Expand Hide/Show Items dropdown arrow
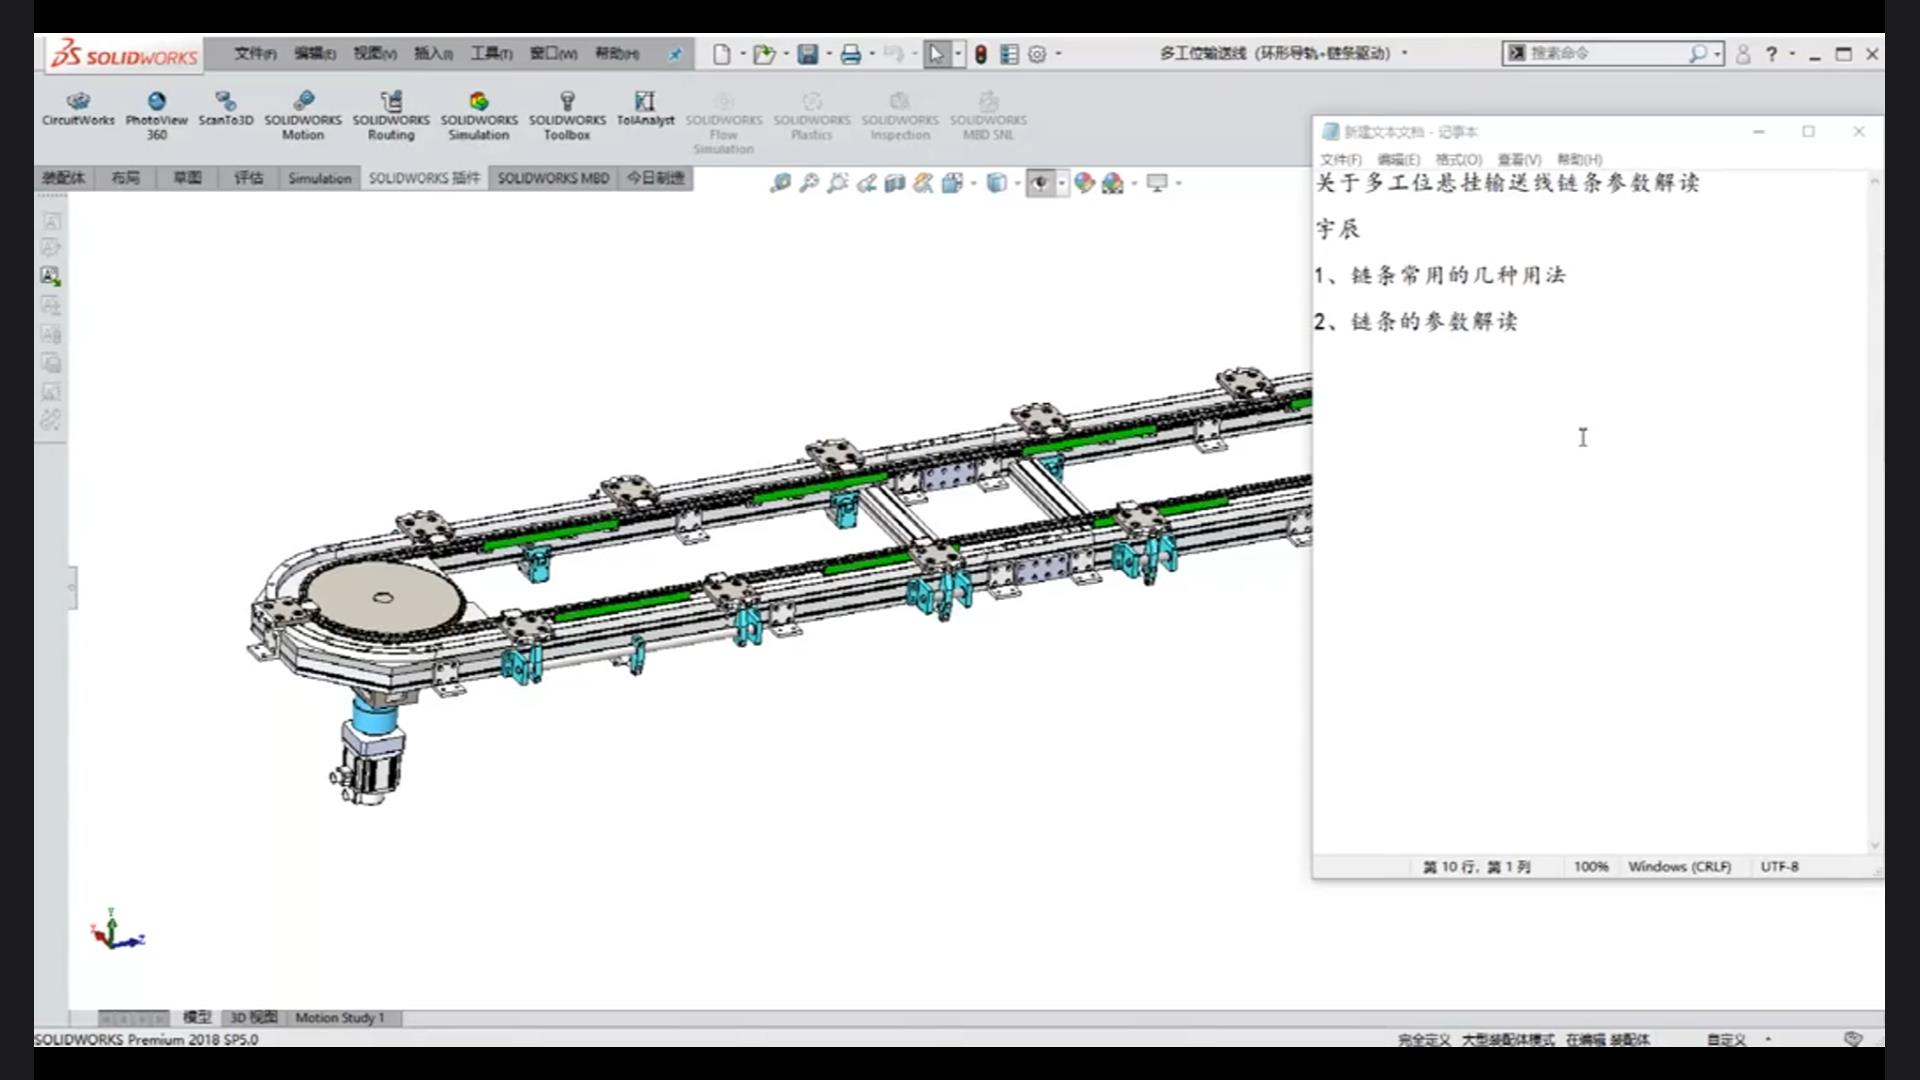The image size is (1920, 1080). [1062, 183]
